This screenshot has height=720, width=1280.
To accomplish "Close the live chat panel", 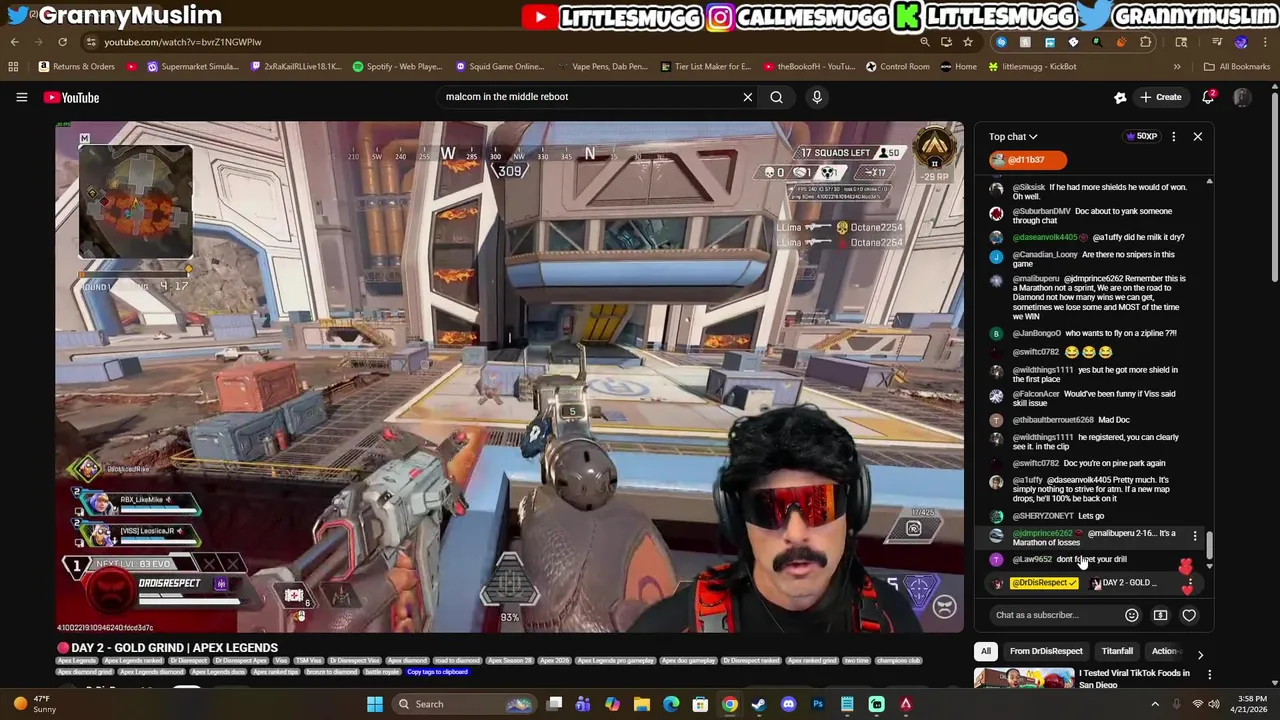I will tap(1197, 137).
